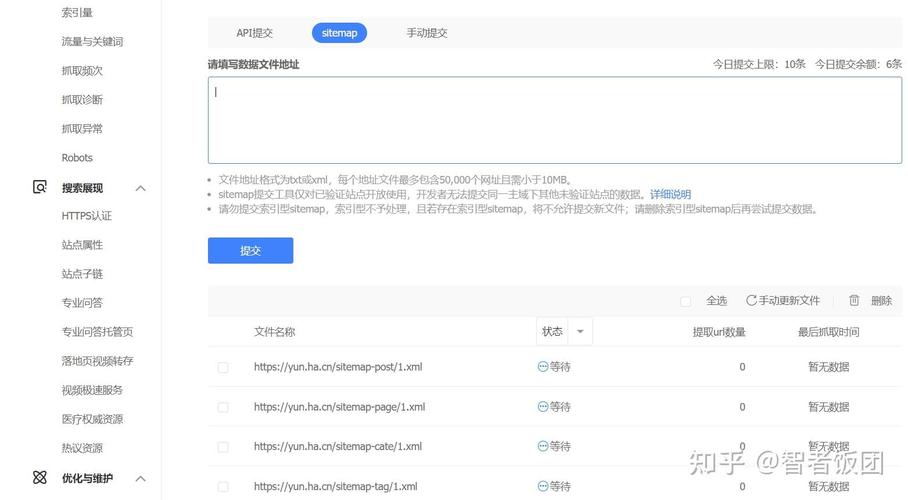Collapse the 优化与维护 sidebar section

(141, 479)
